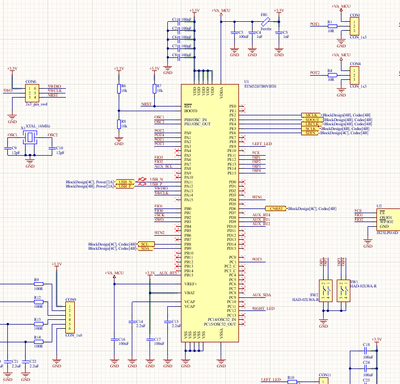Select resistor R4 on POT2 line
Image resolution: width=400 pixels, height=384 pixels.
[x=332, y=75]
